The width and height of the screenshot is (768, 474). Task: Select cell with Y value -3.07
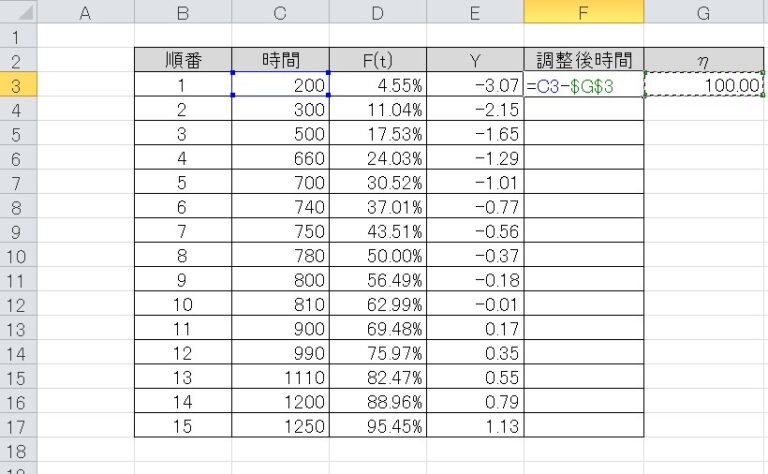click(474, 86)
